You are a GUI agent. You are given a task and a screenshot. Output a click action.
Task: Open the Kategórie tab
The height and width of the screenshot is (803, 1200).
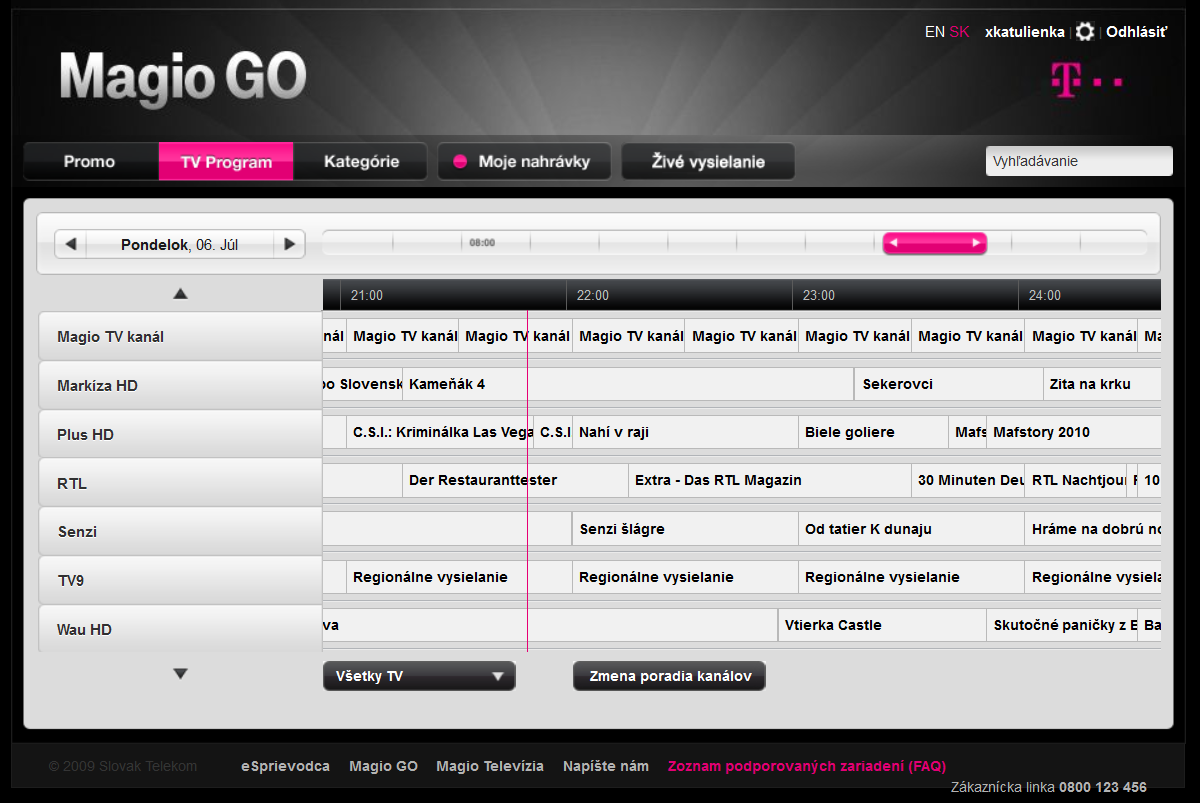(x=361, y=161)
